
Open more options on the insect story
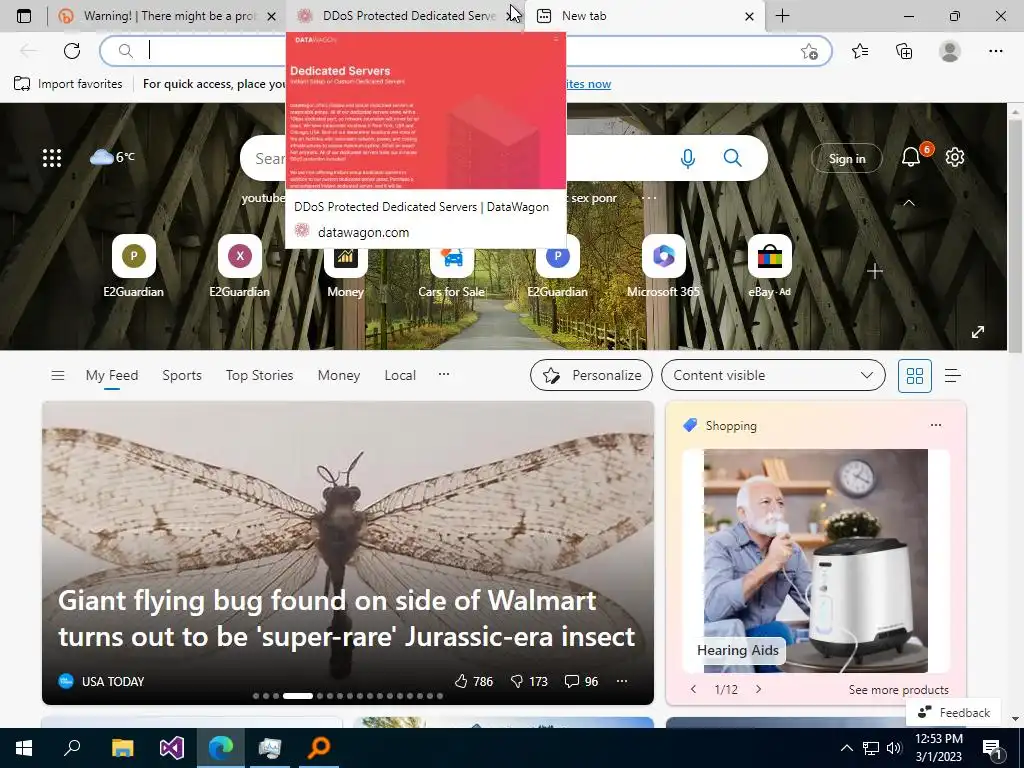point(622,681)
